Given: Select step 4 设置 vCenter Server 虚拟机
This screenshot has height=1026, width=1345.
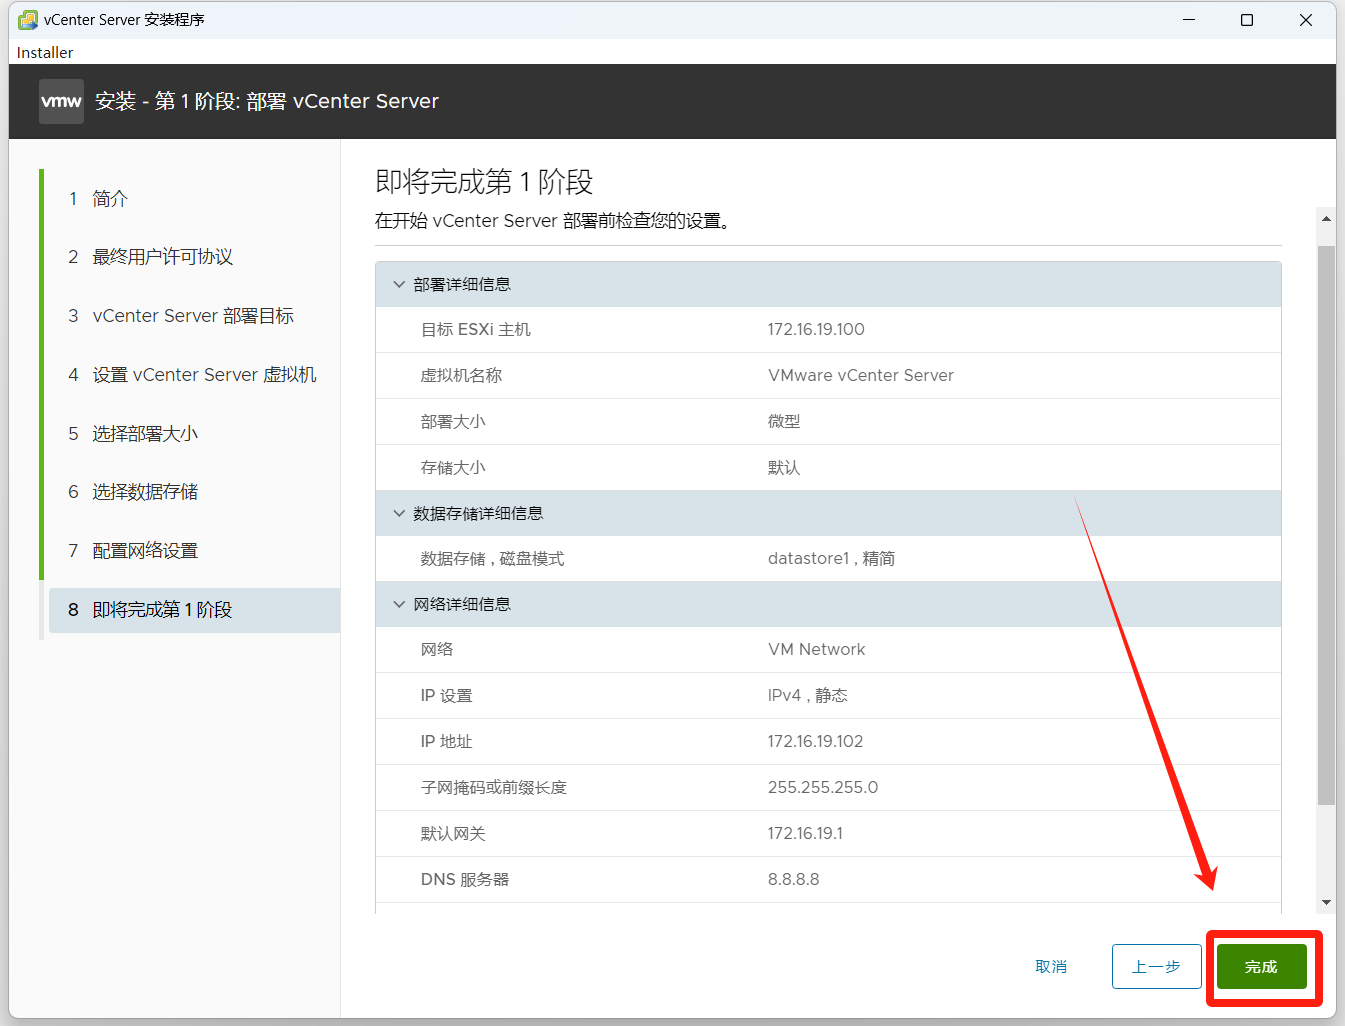Looking at the screenshot, I should tap(204, 375).
